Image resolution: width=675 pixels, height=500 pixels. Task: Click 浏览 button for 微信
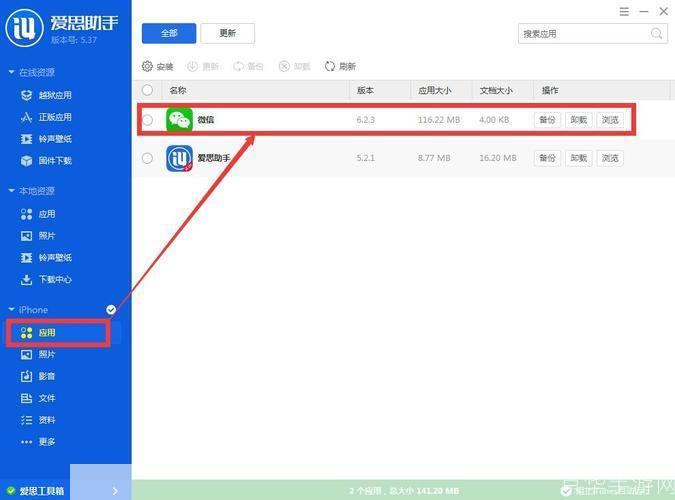click(610, 120)
